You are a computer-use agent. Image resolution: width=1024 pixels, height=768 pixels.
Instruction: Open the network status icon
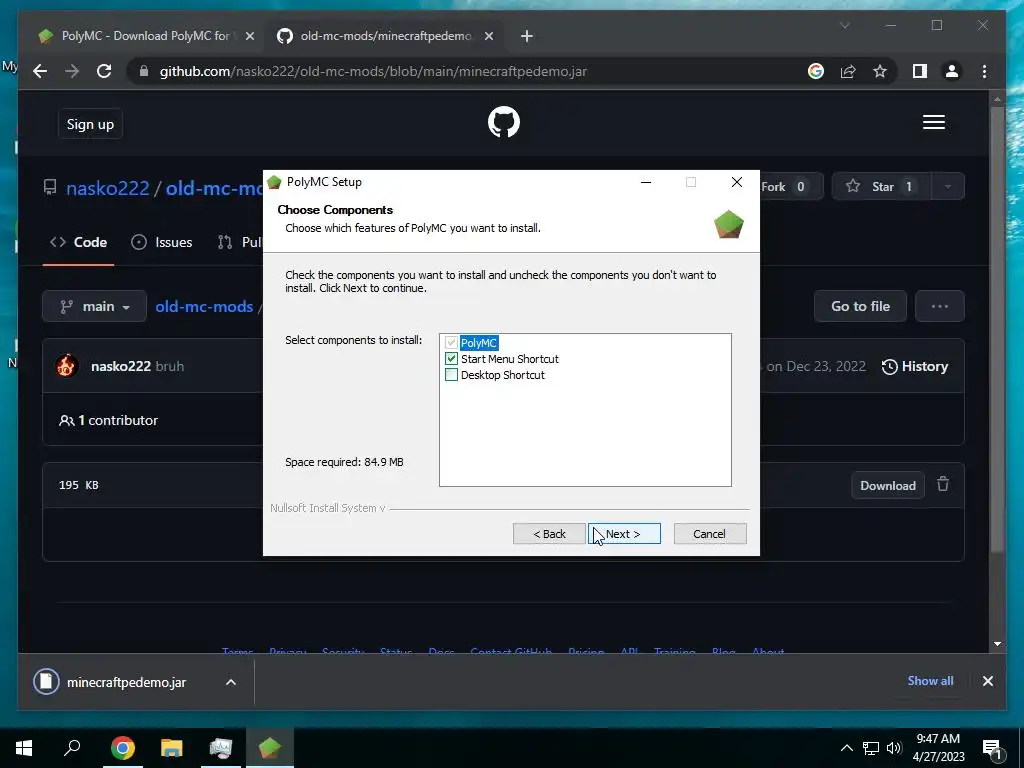click(871, 748)
